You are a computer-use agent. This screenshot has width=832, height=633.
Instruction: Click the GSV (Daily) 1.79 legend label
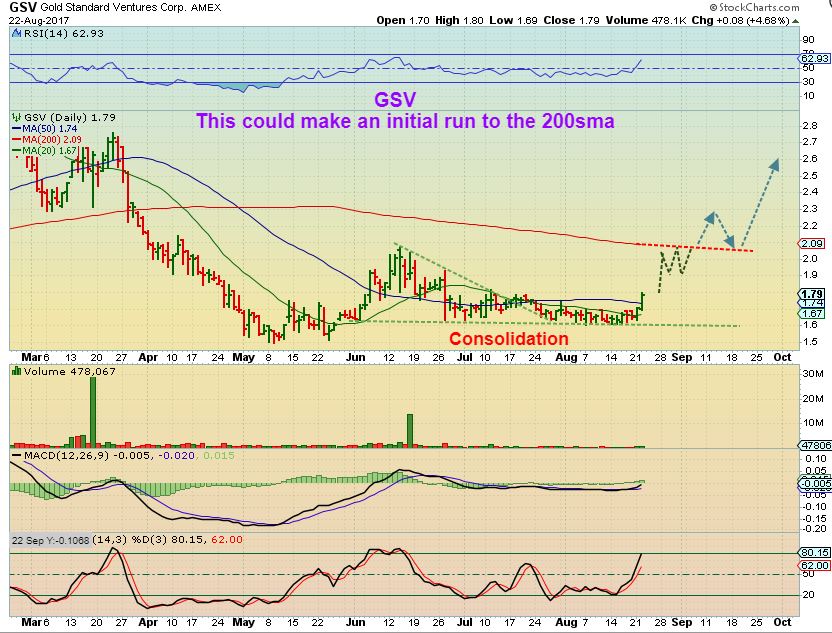[x=70, y=117]
